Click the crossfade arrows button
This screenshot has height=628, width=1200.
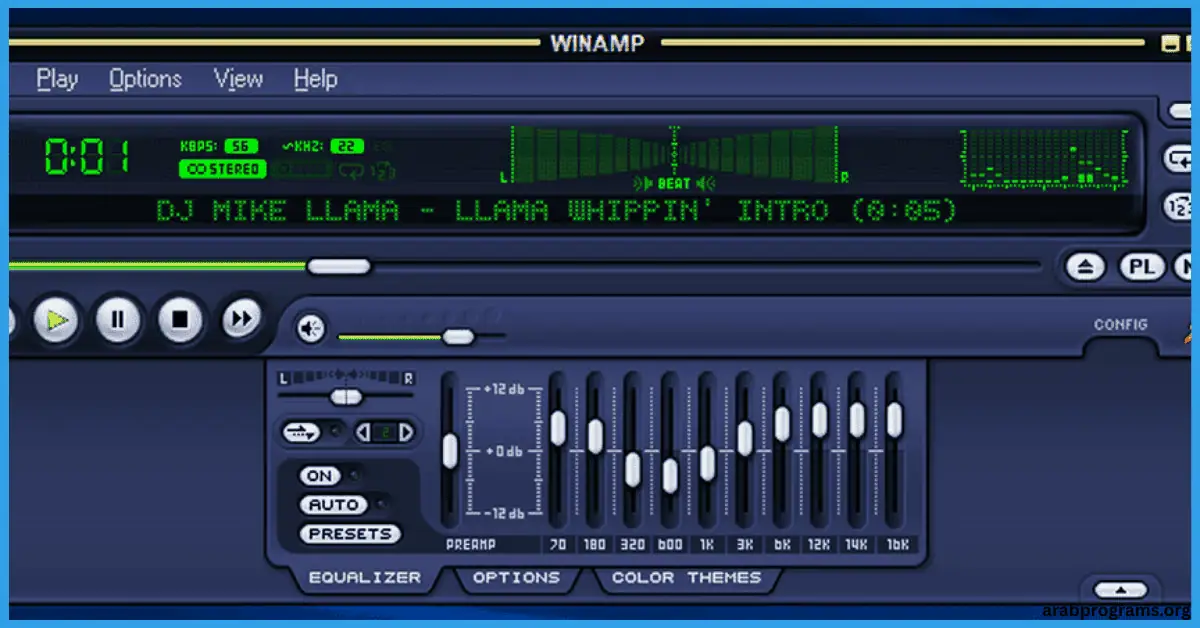click(x=300, y=432)
